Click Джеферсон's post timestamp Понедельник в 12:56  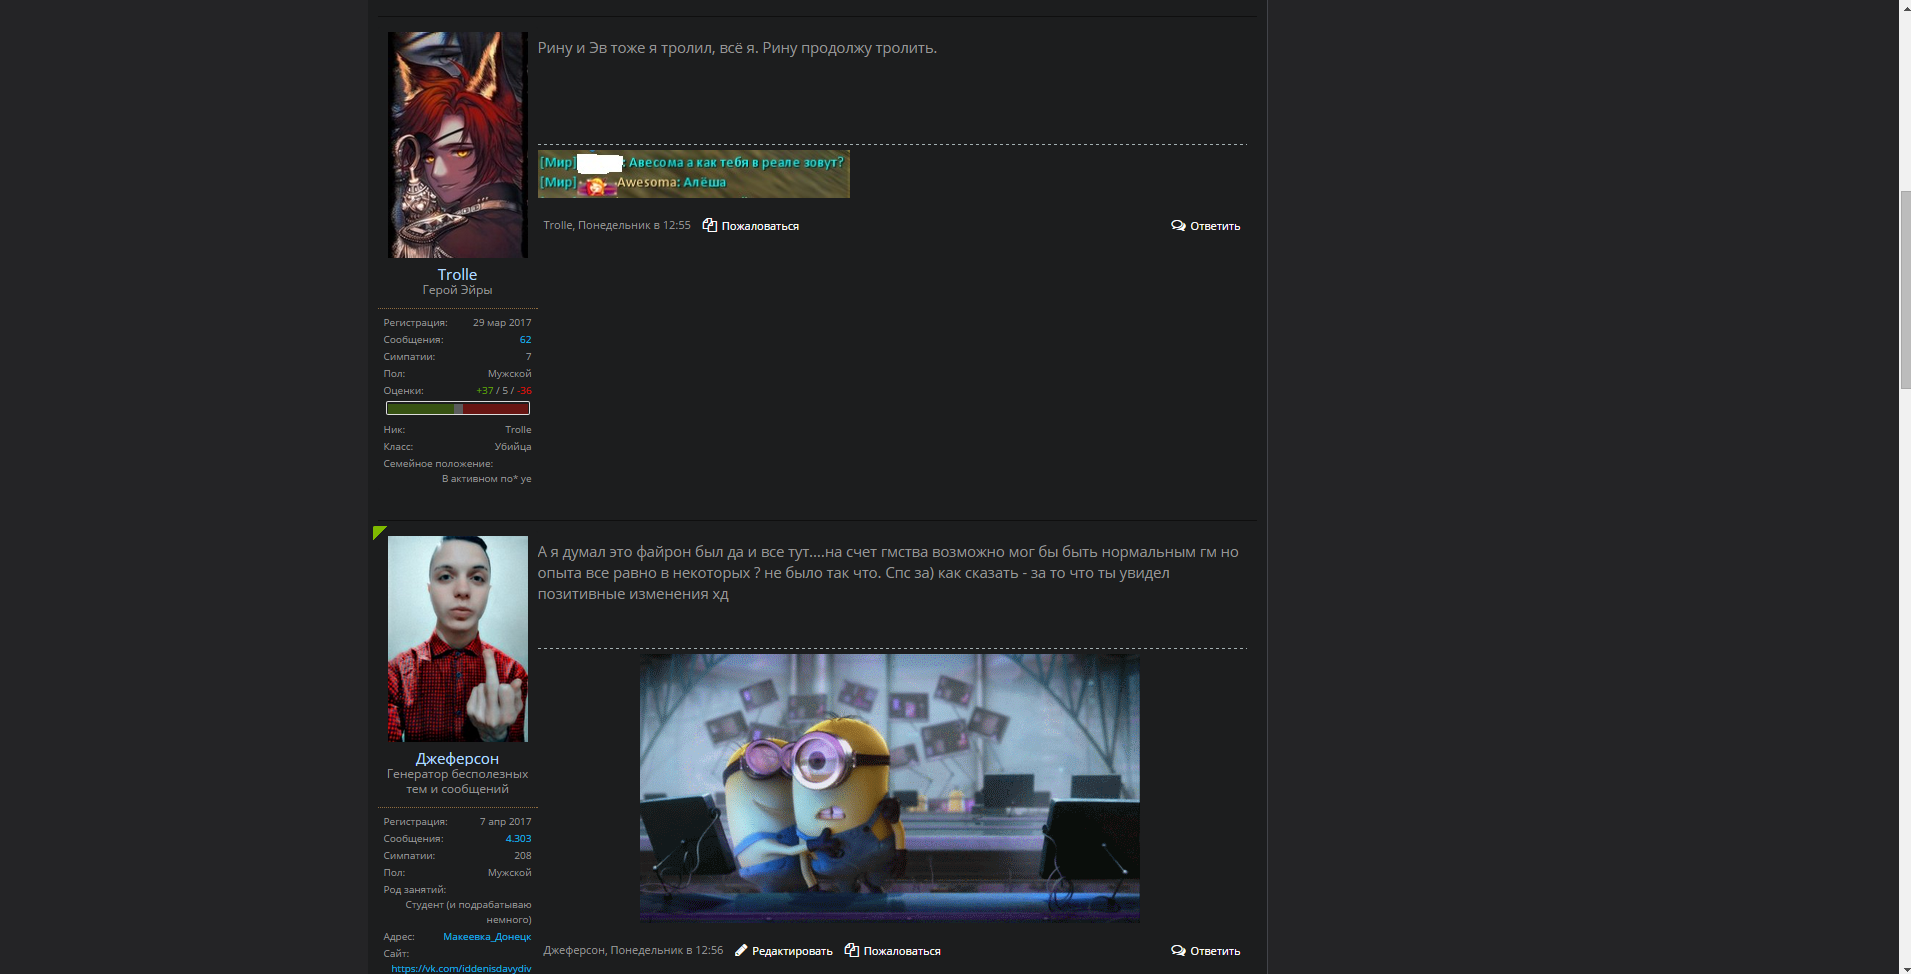667,951
